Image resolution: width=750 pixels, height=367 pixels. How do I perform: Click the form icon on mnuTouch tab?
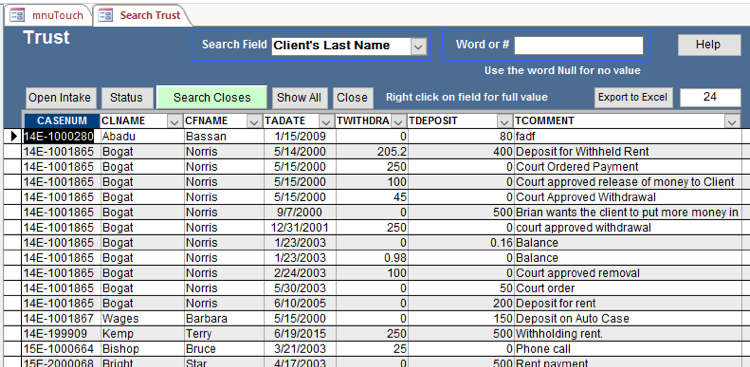[17, 15]
